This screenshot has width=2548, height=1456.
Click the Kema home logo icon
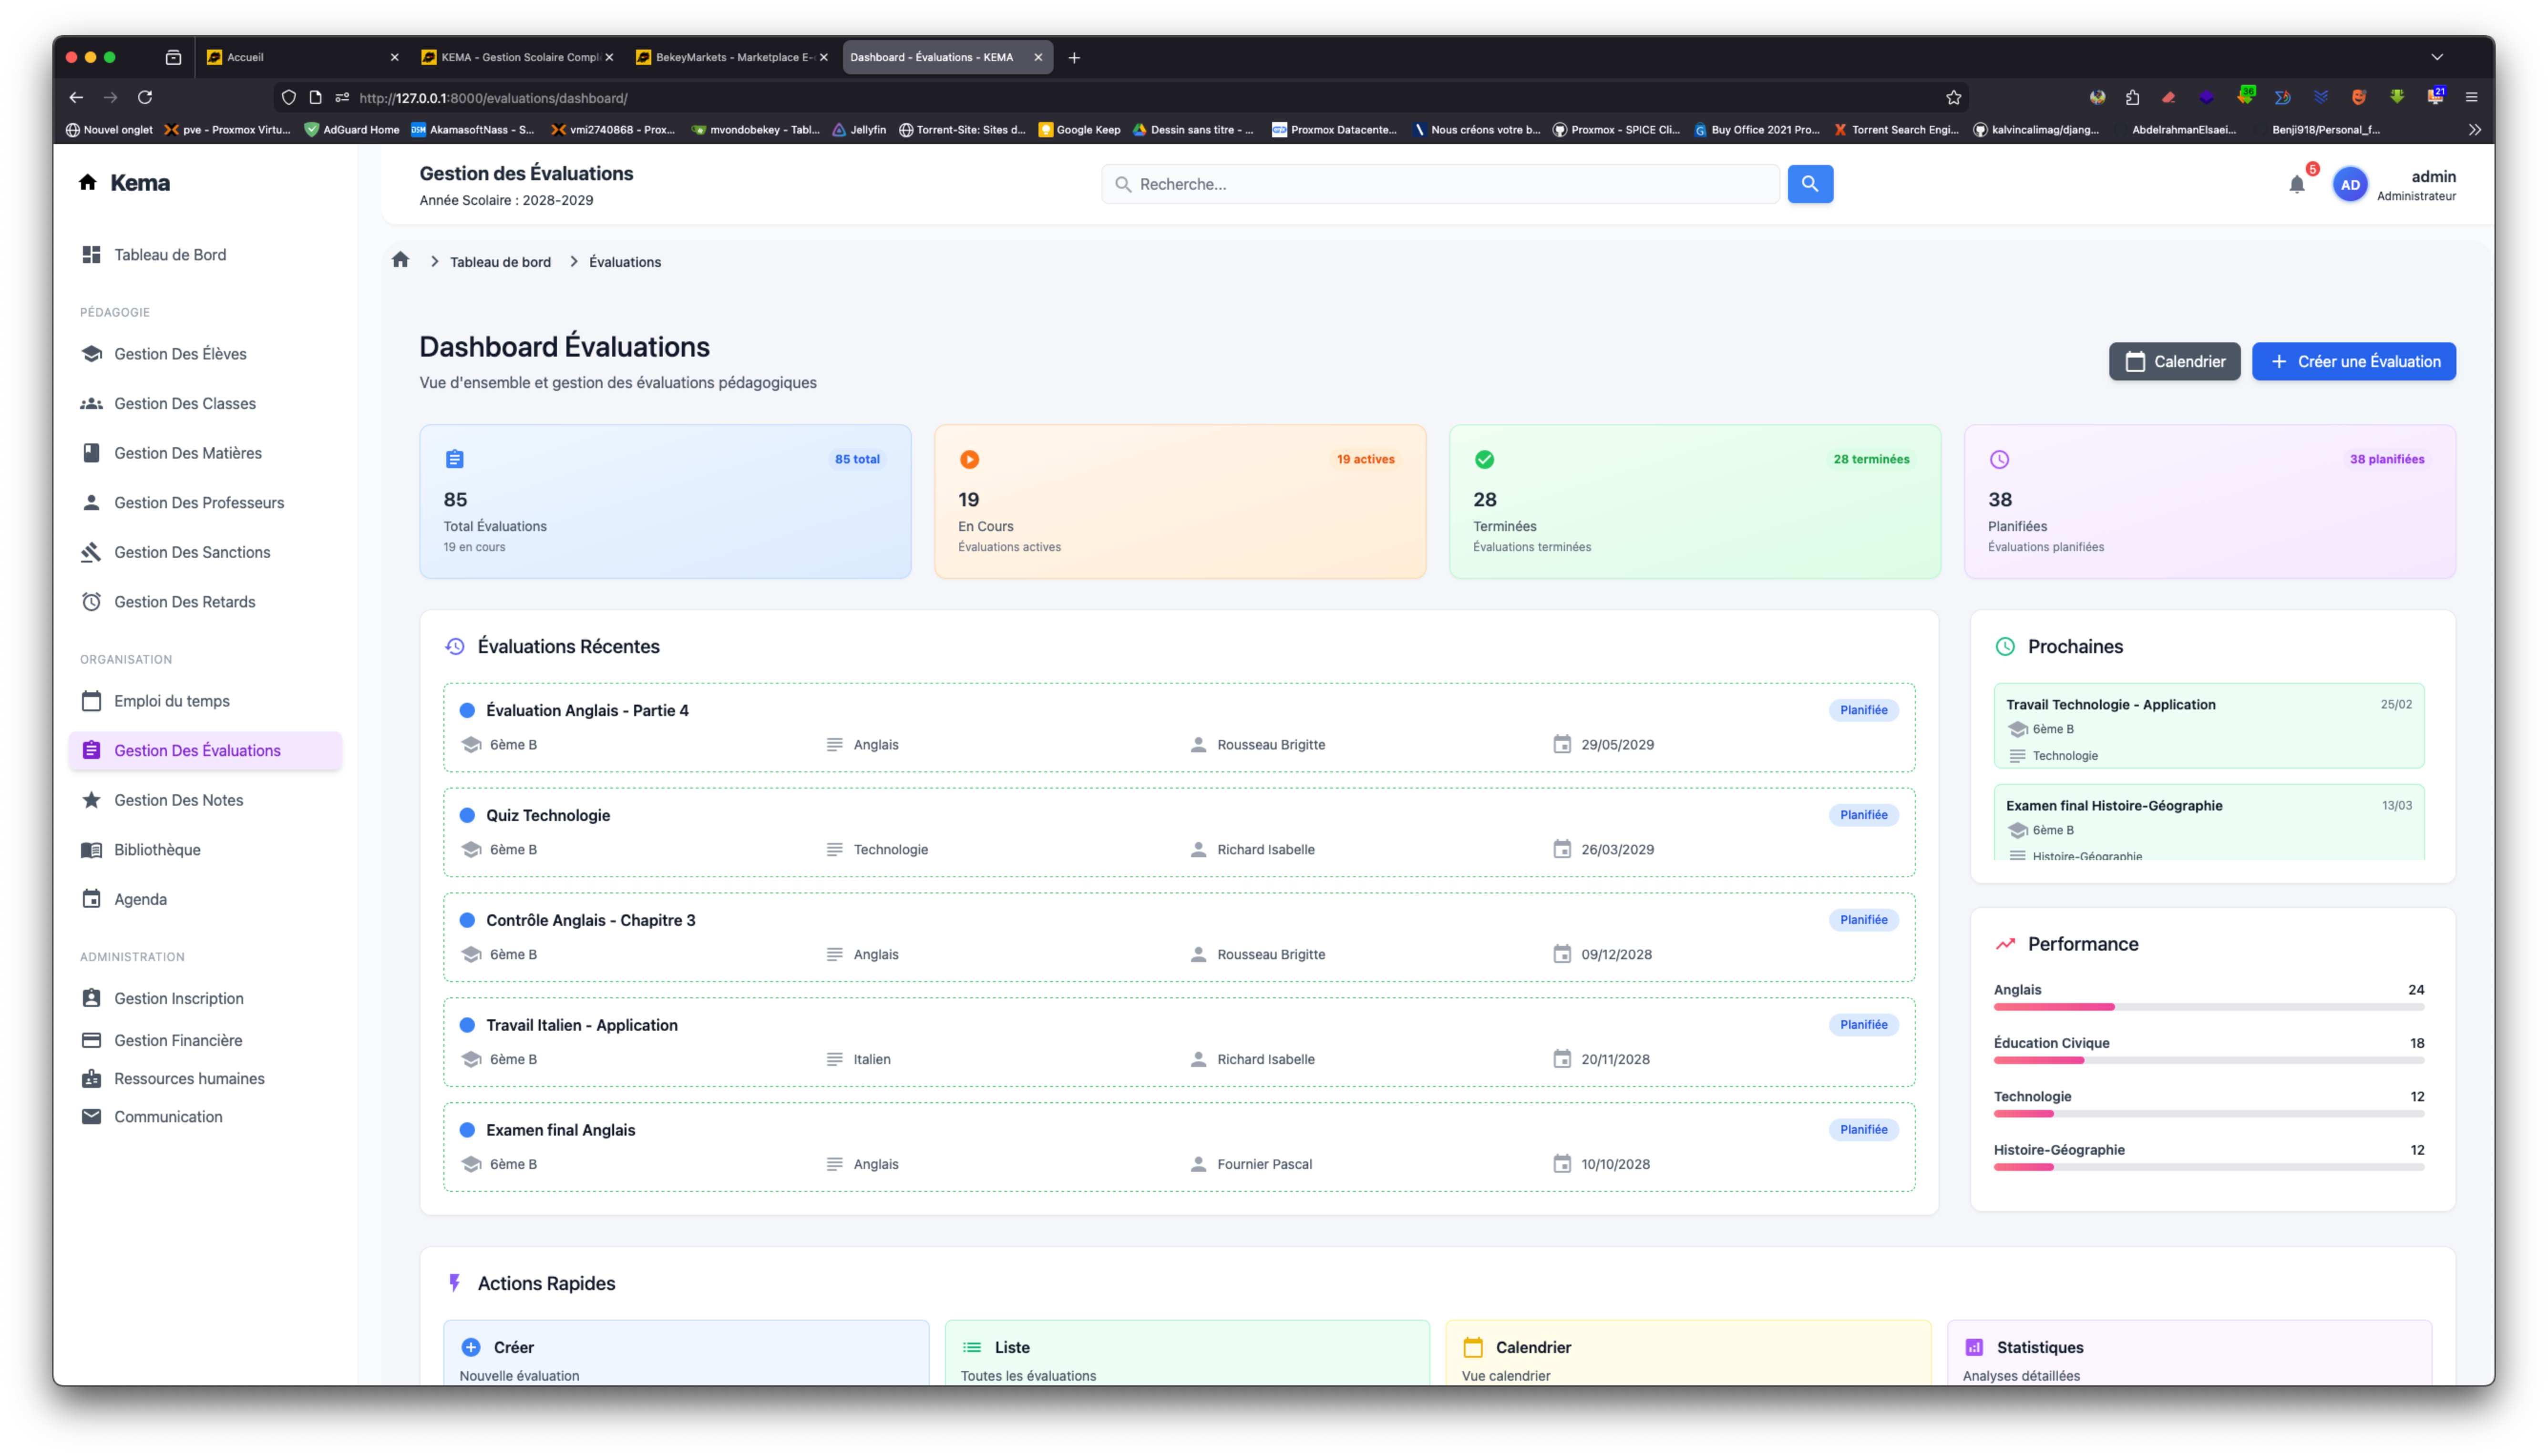(x=88, y=182)
